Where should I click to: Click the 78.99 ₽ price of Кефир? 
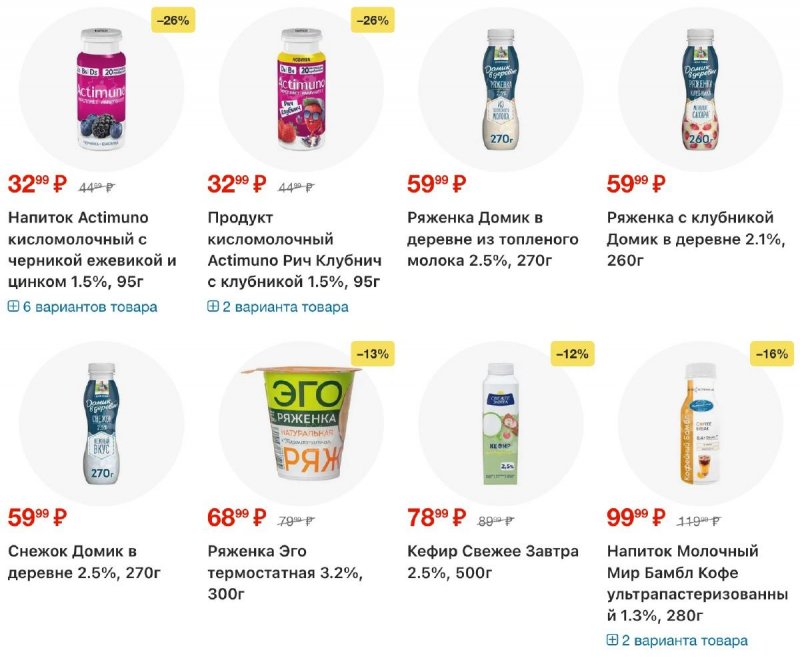(x=436, y=518)
